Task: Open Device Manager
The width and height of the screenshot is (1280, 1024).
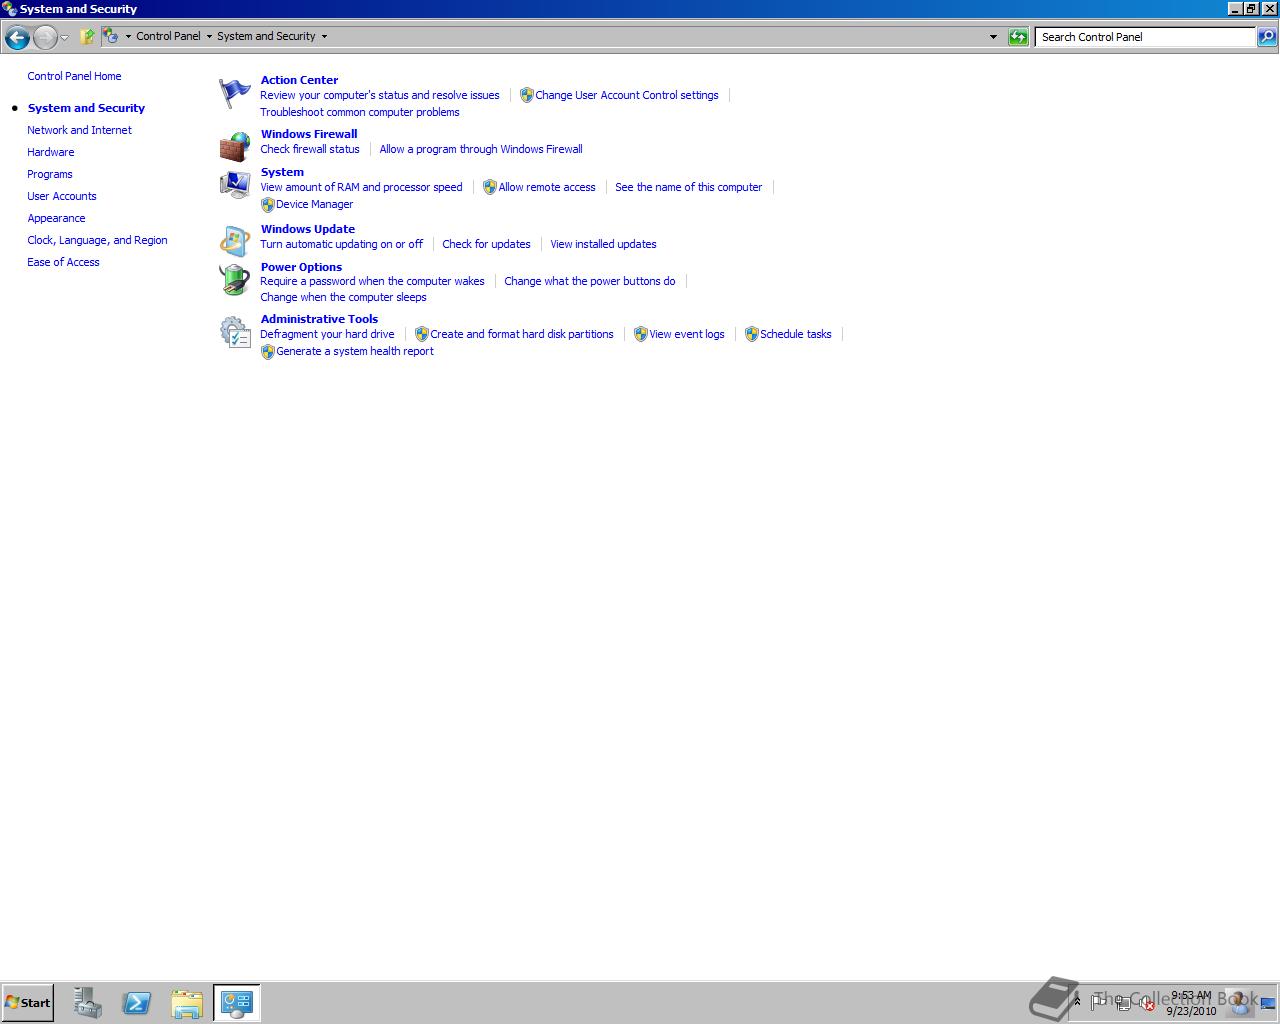Action: pyautogui.click(x=314, y=204)
